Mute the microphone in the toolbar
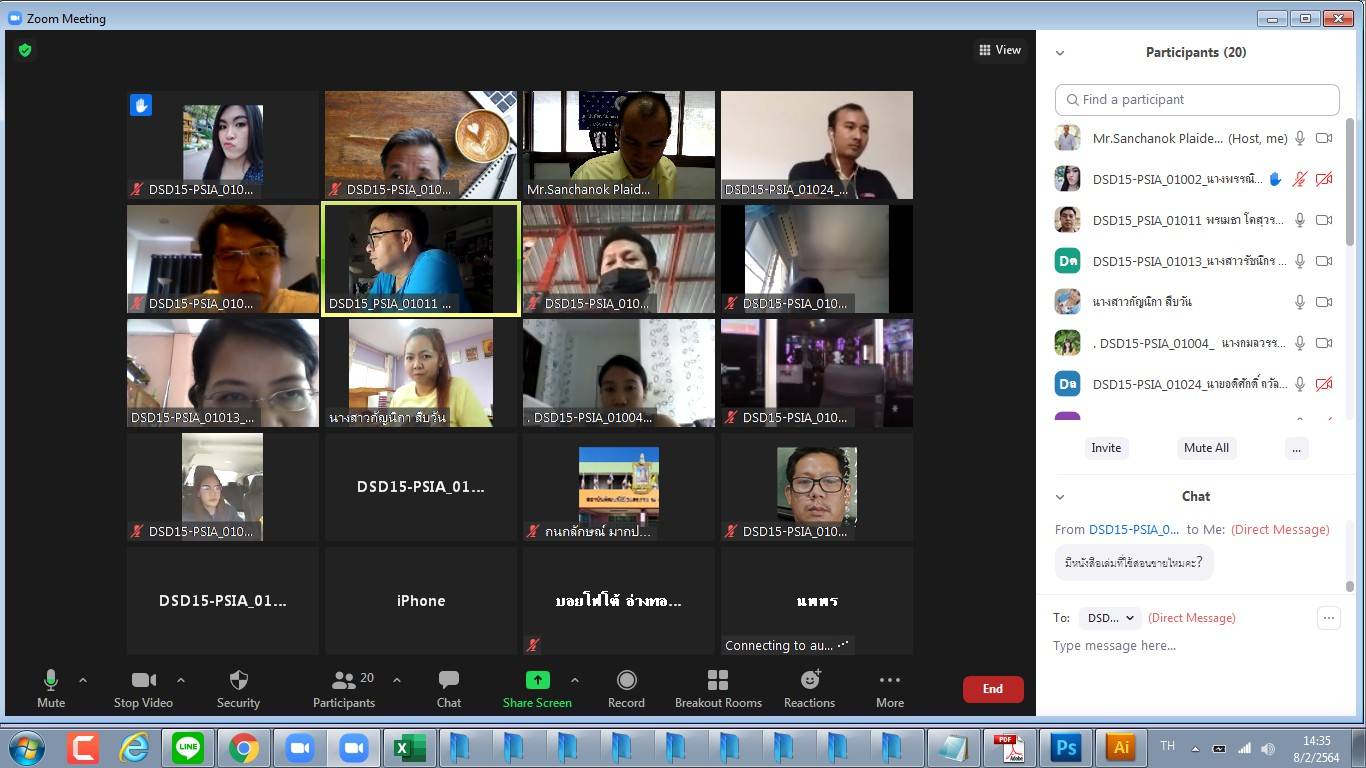 [x=51, y=681]
